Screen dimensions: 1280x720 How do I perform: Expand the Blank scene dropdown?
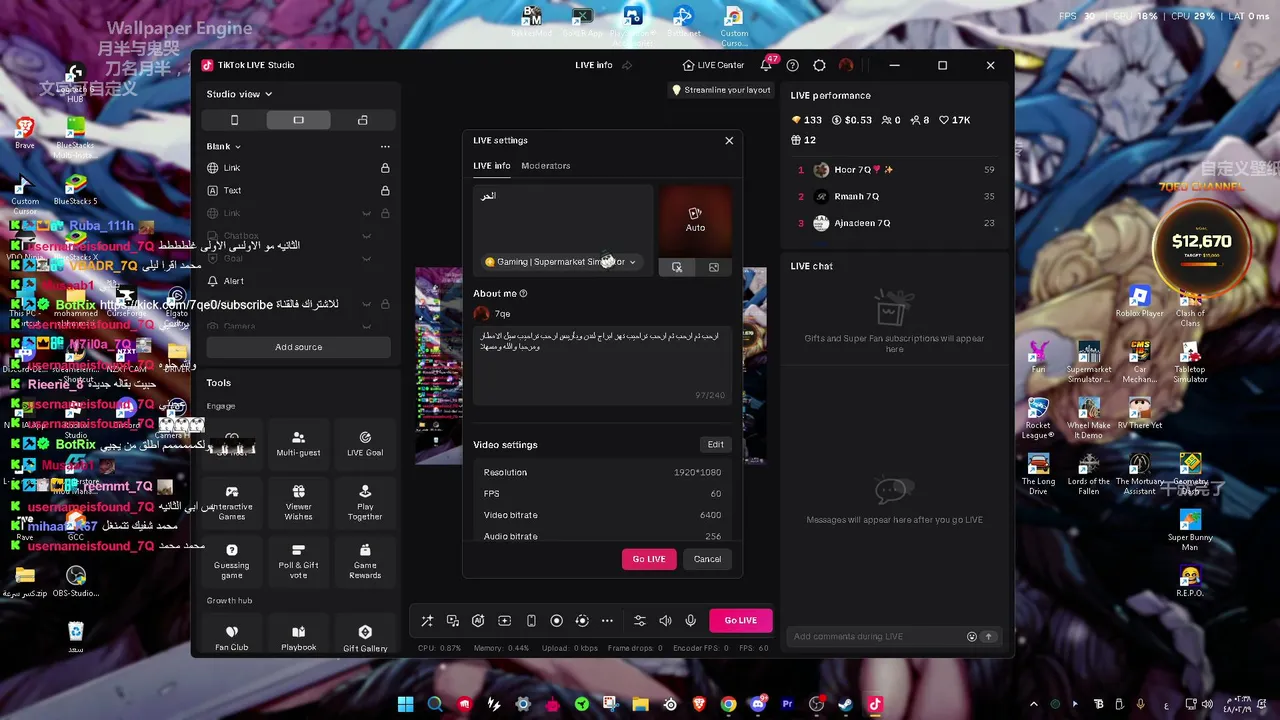[223, 146]
